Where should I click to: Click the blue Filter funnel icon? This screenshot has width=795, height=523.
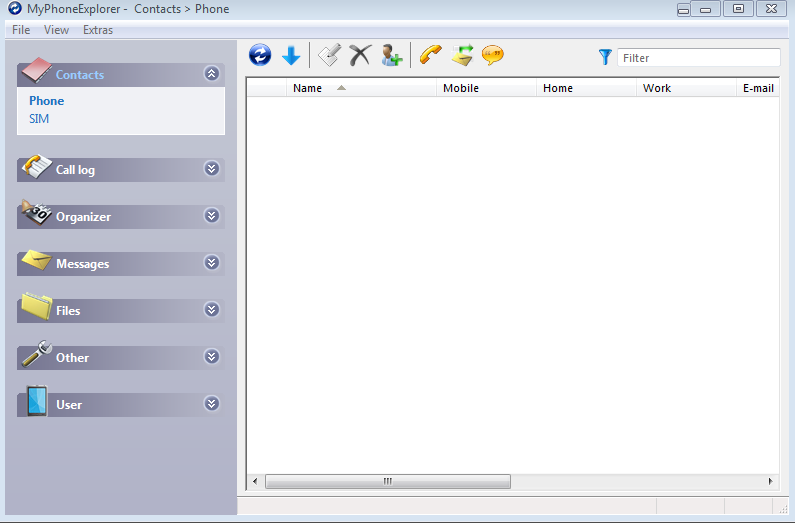[605, 57]
